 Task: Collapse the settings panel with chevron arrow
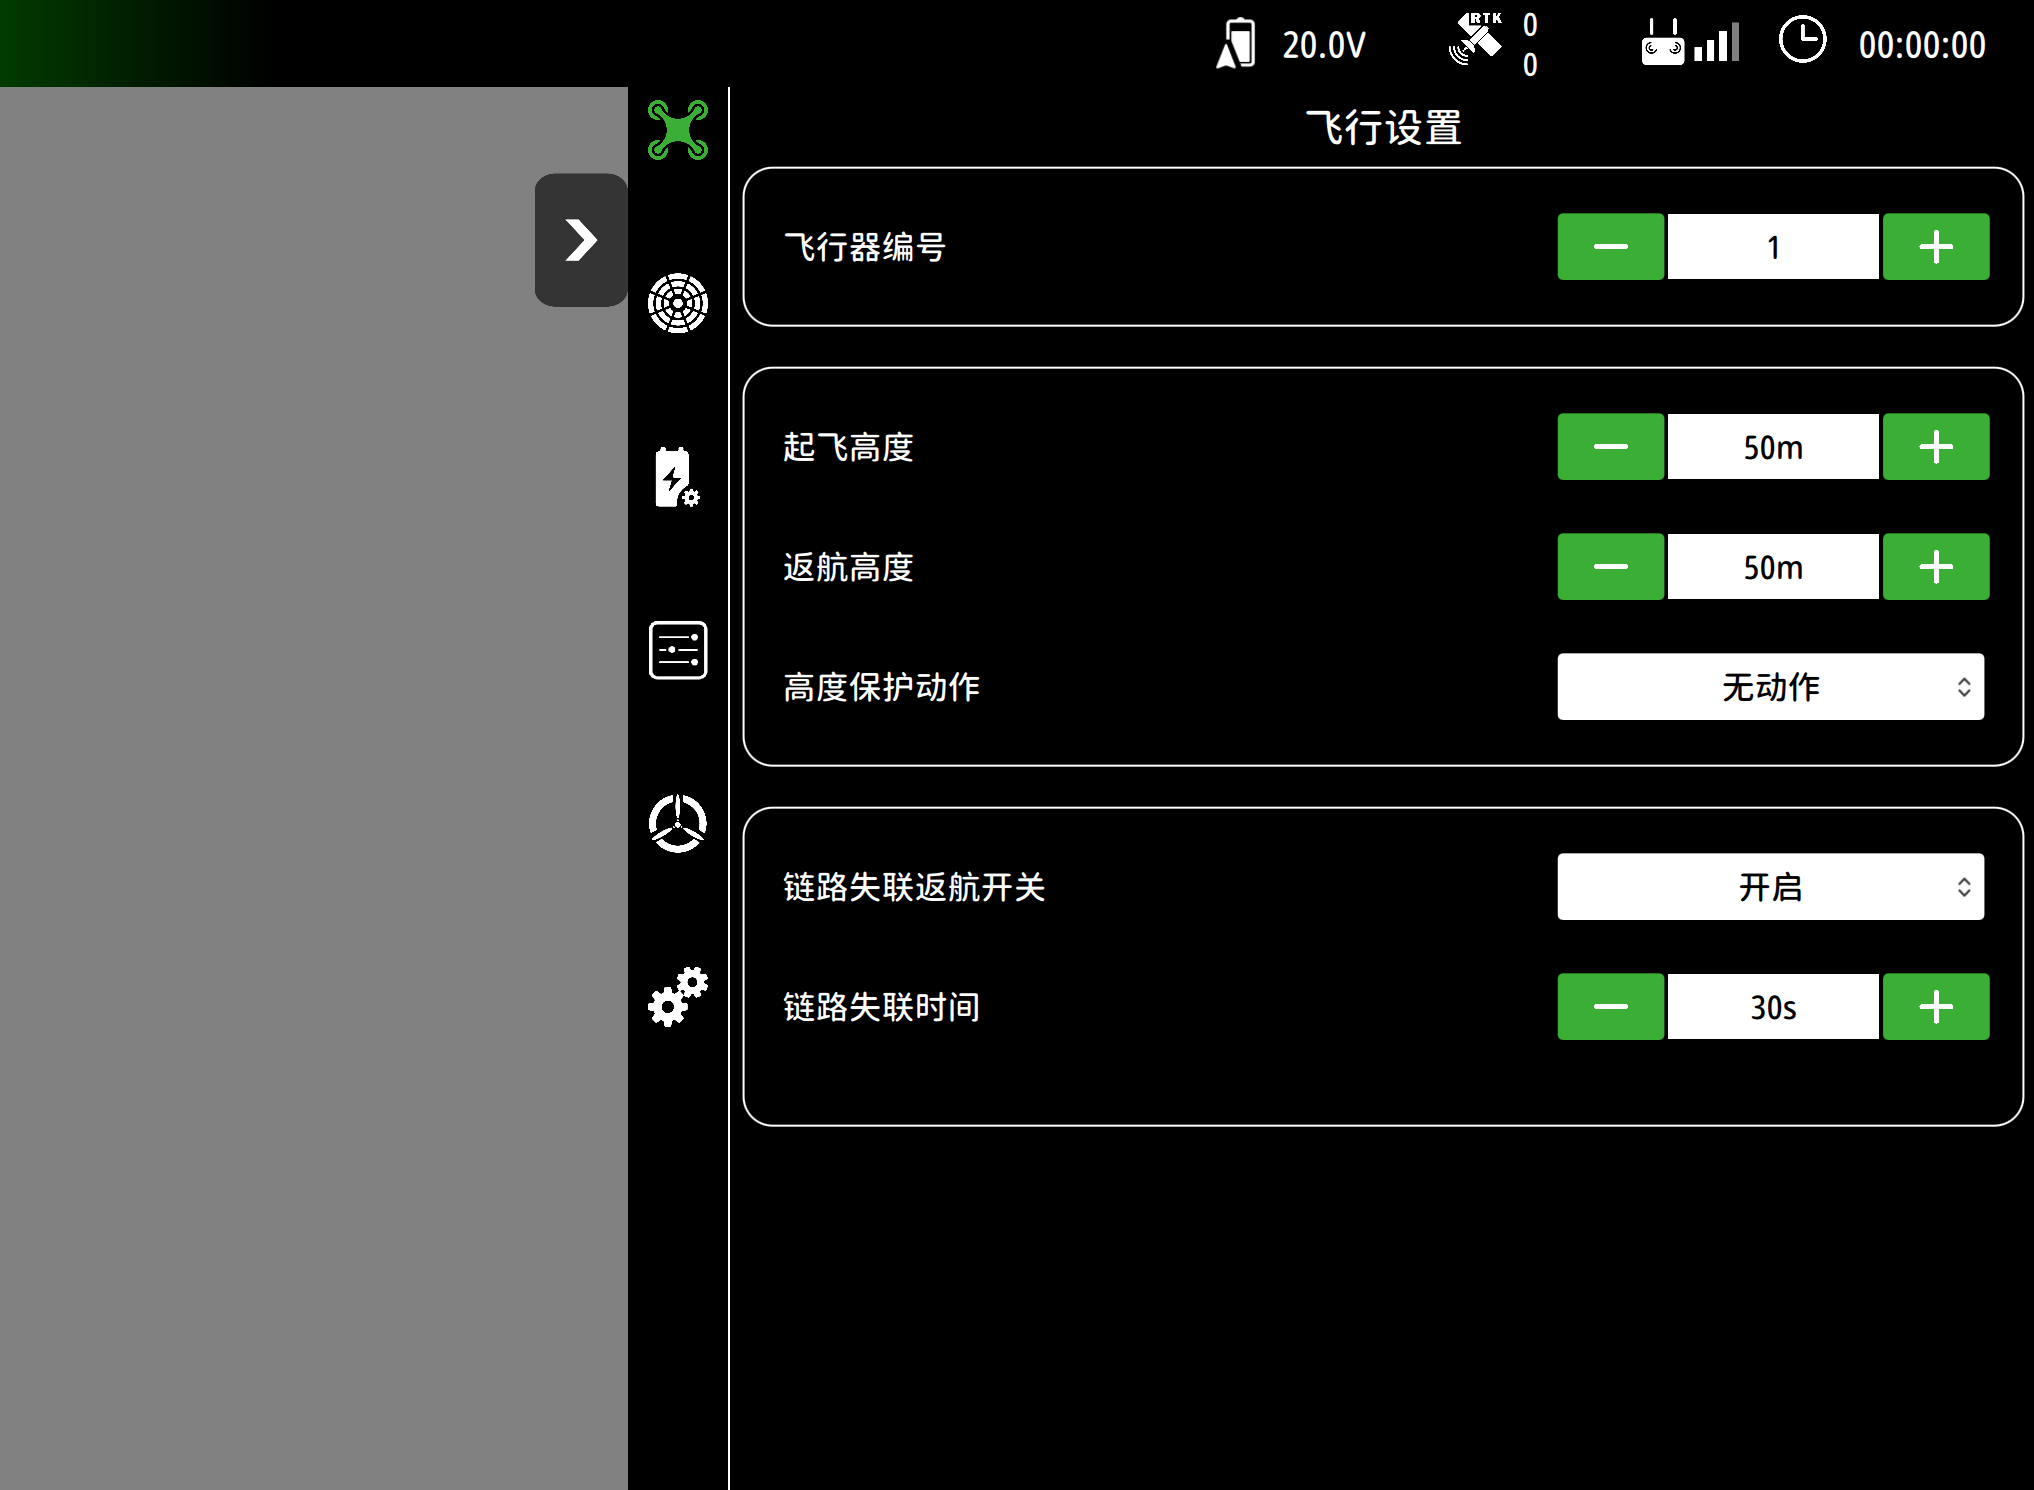(580, 240)
